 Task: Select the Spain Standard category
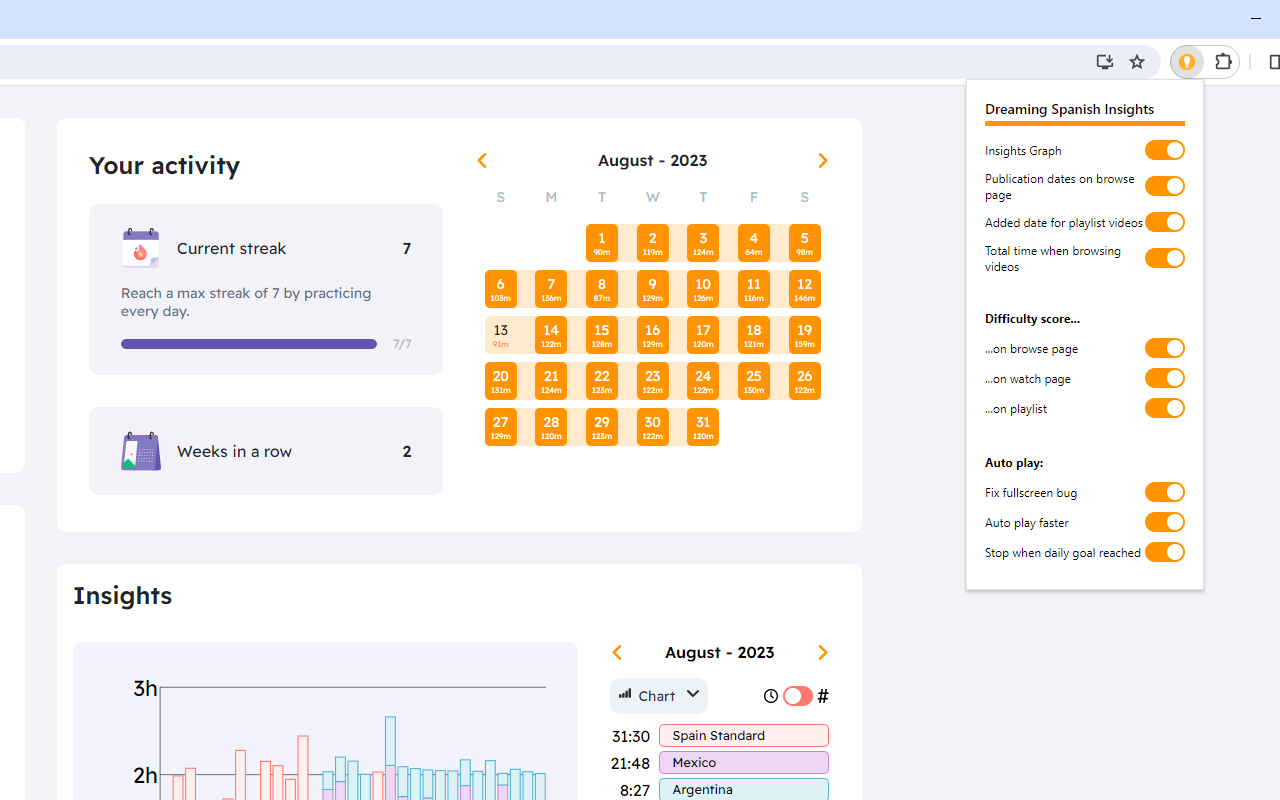click(743, 736)
